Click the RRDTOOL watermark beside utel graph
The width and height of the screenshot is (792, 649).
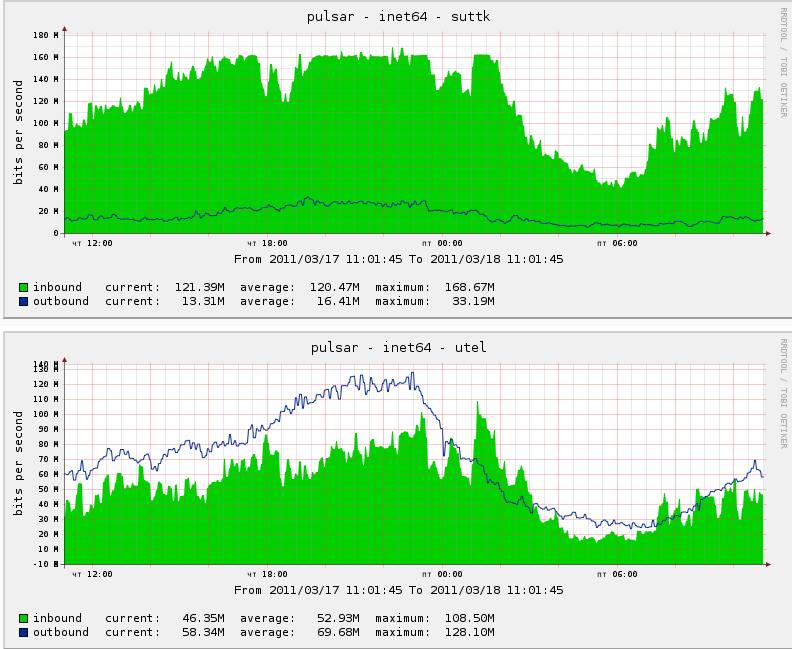[x=783, y=394]
